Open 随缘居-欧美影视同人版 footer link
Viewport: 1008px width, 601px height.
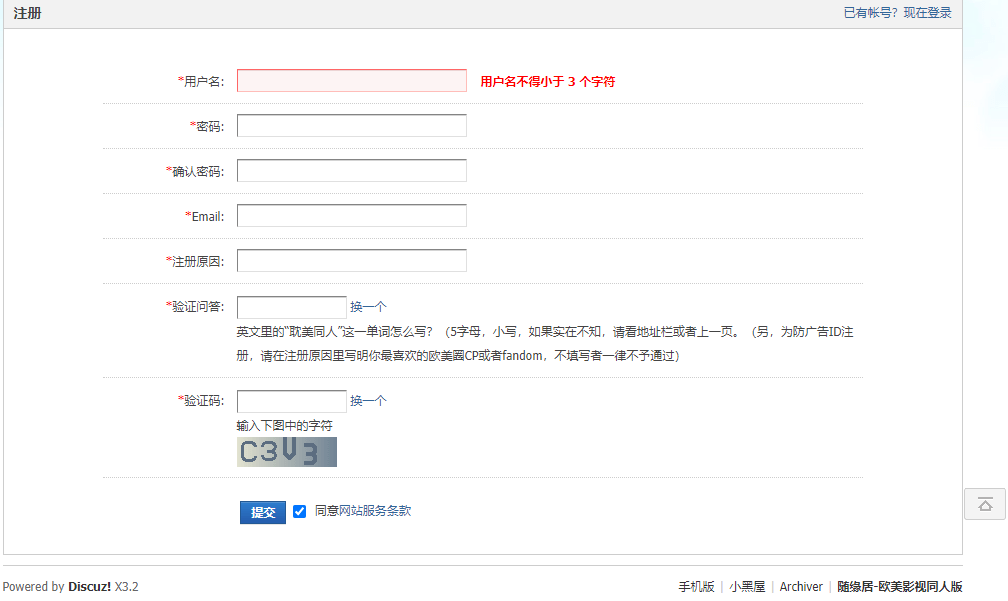coord(899,586)
